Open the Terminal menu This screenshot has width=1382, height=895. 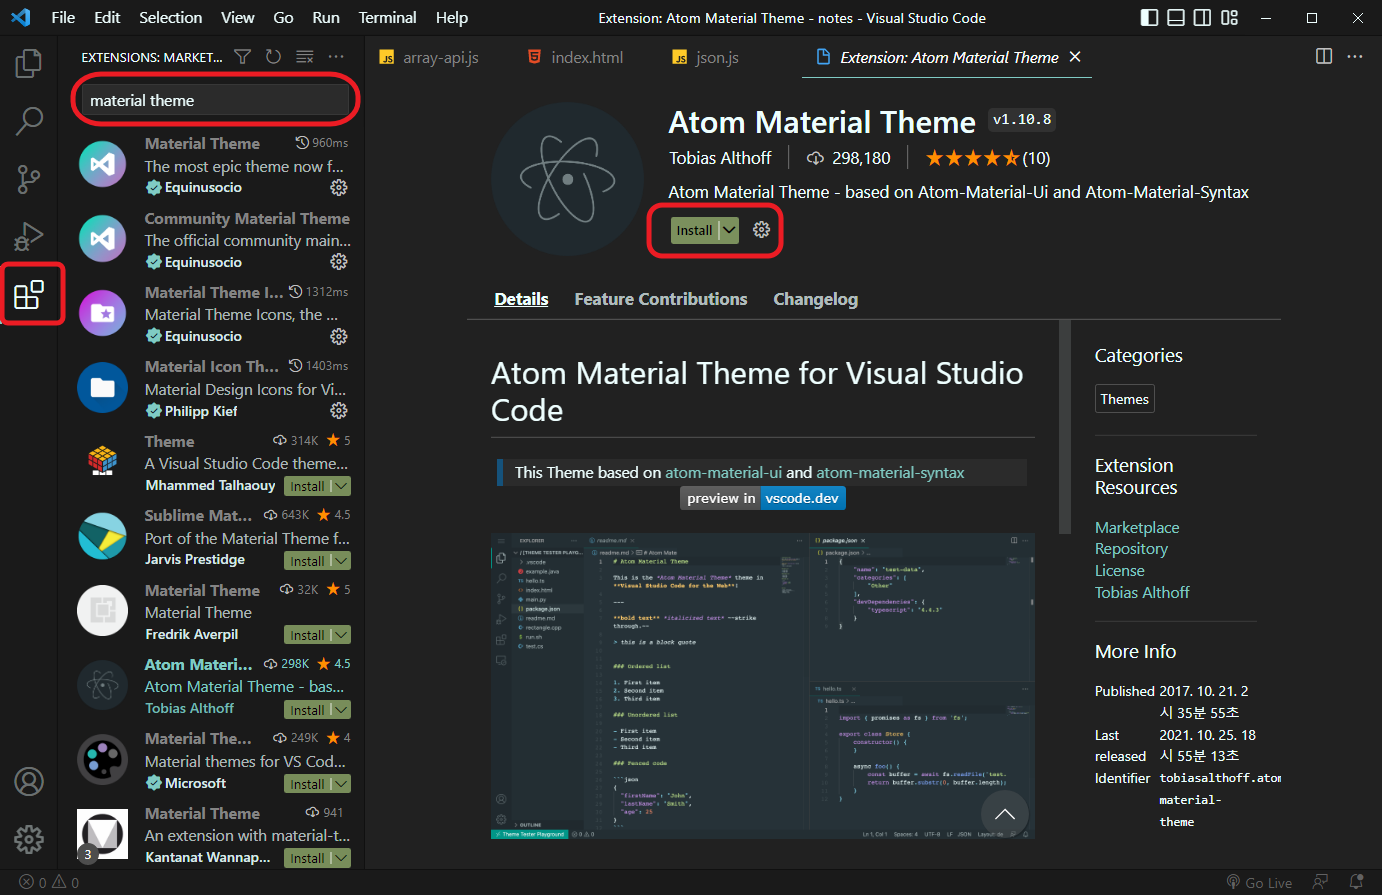(388, 18)
